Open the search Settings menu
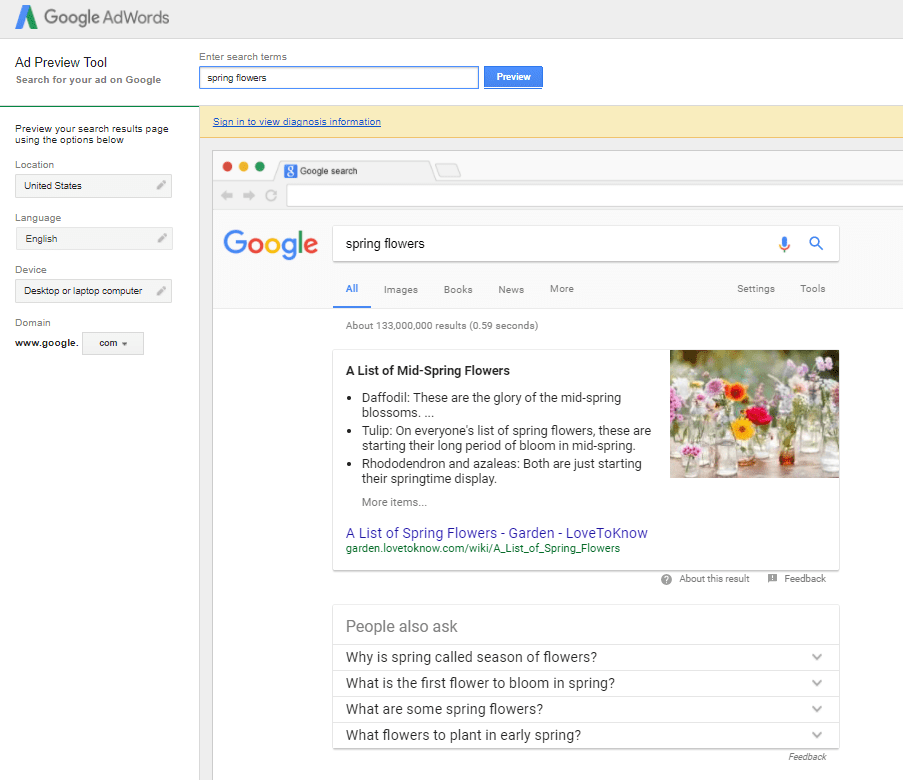Image resolution: width=903 pixels, height=780 pixels. pyautogui.click(x=756, y=289)
